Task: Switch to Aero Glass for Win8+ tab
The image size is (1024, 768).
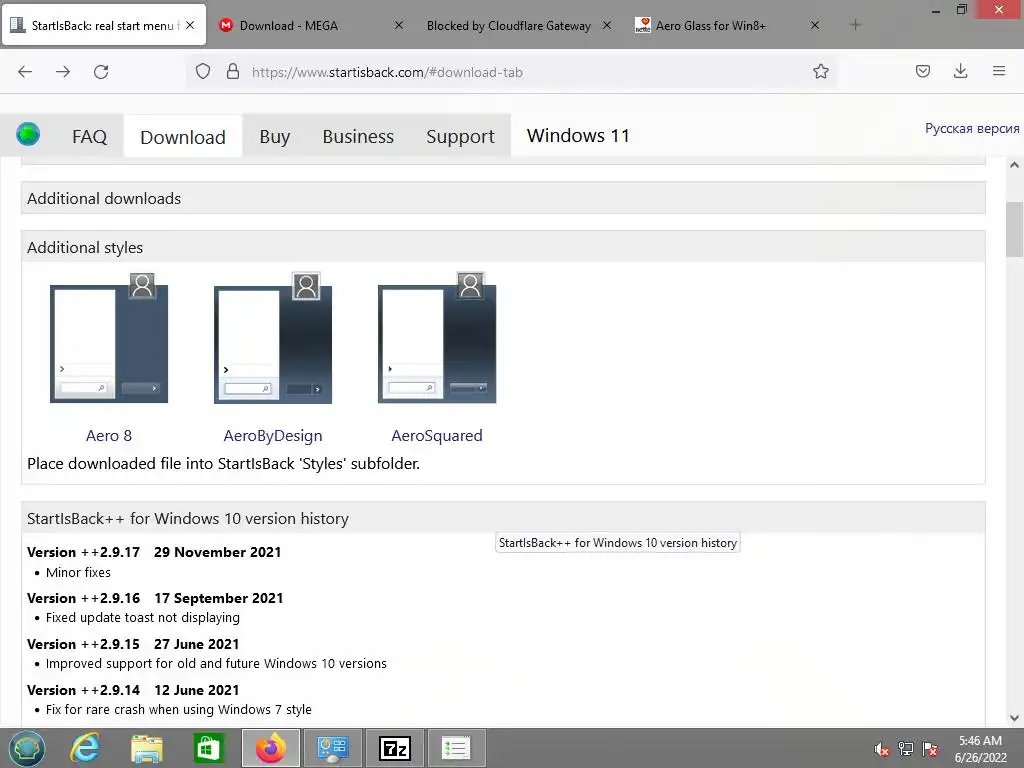Action: pos(711,25)
